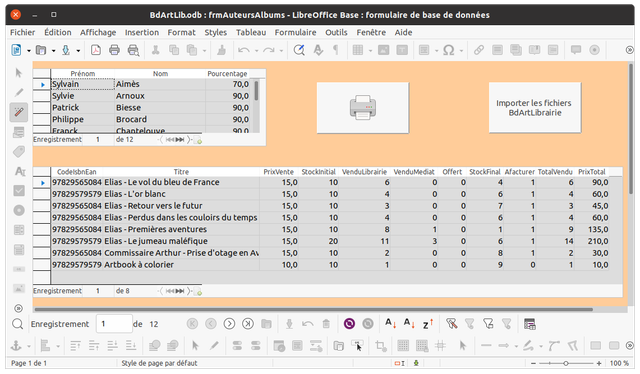This screenshot has height=374, width=640.
Task: Select Artbook à colorier title cell
Action: [181, 265]
